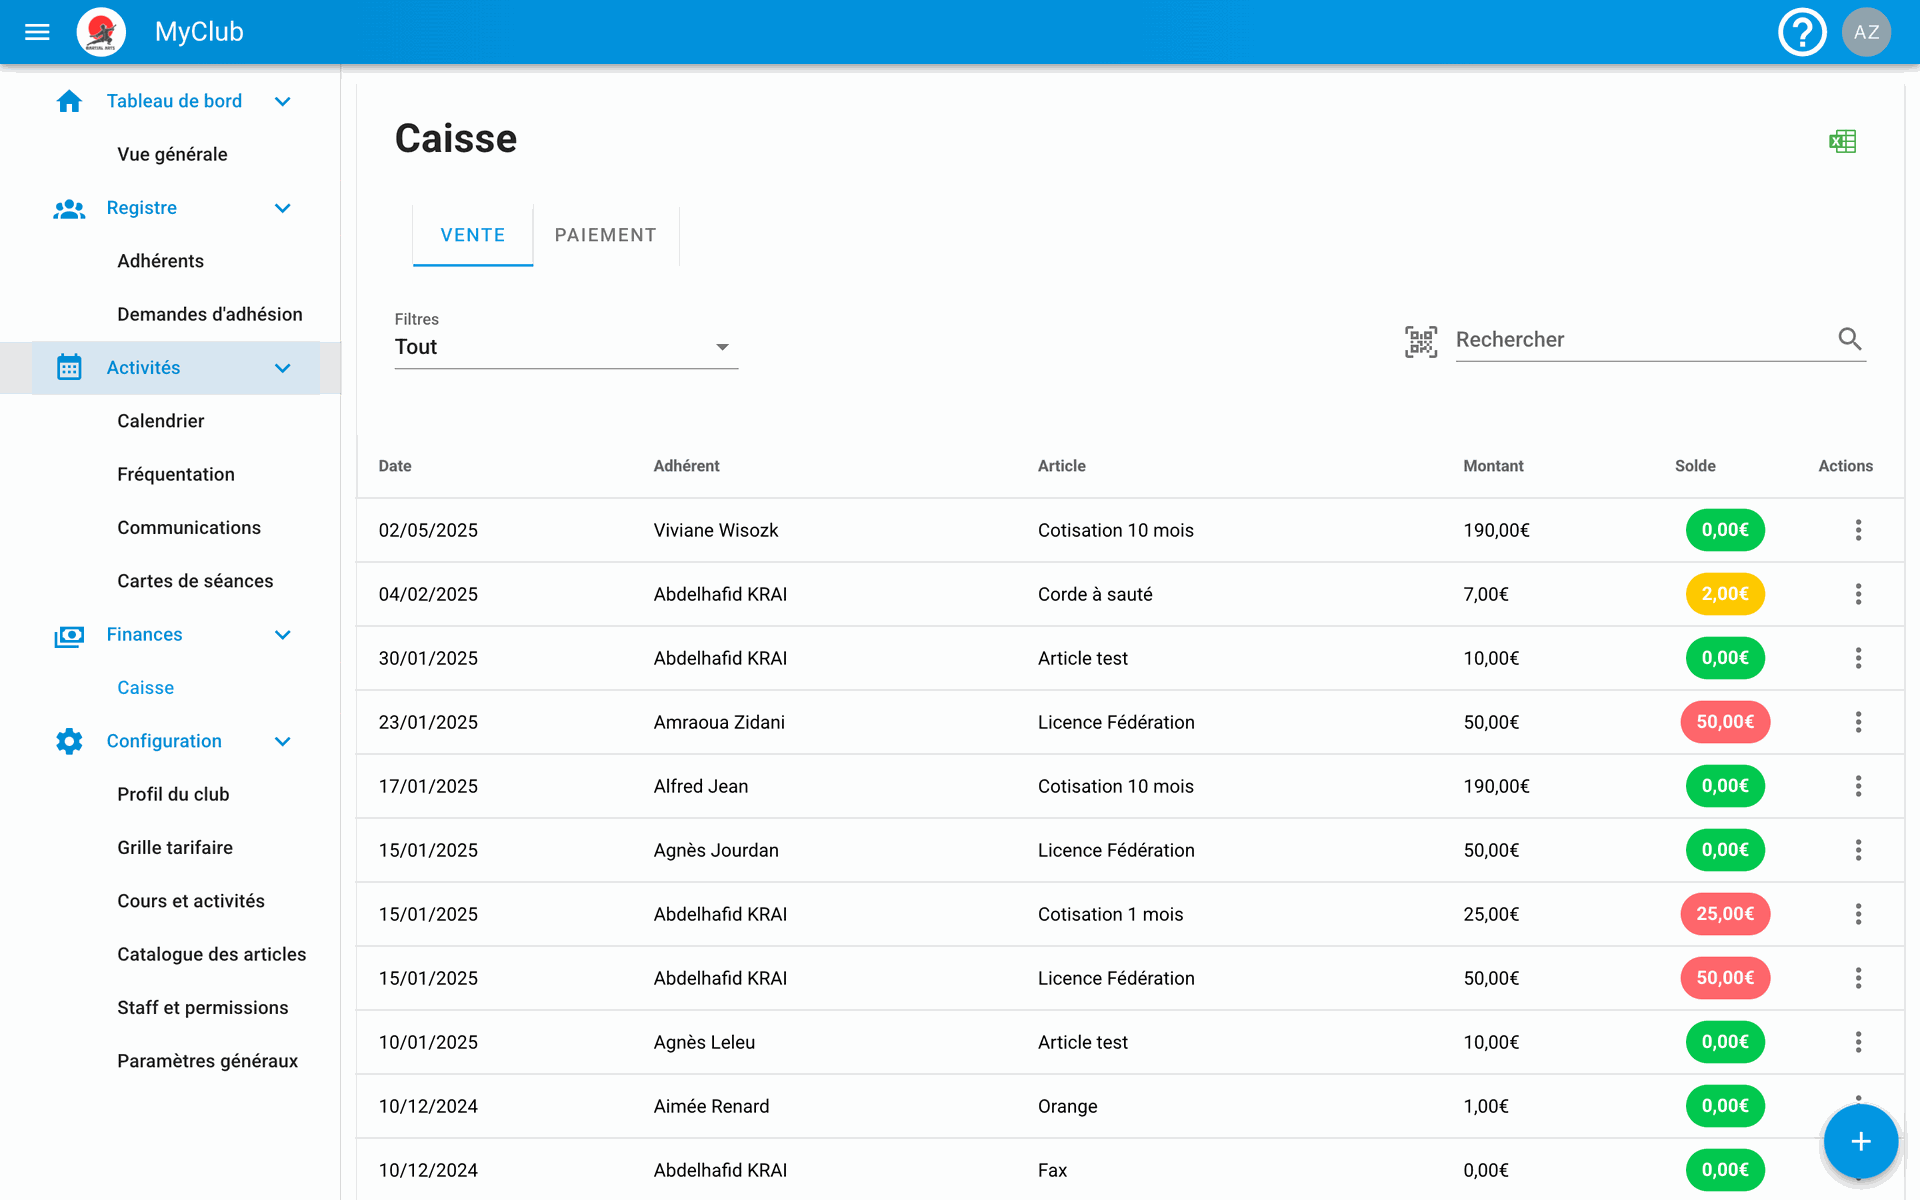This screenshot has height=1200, width=1920.
Task: Open actions menu for Amraoua Zidani row
Action: pos(1858,722)
